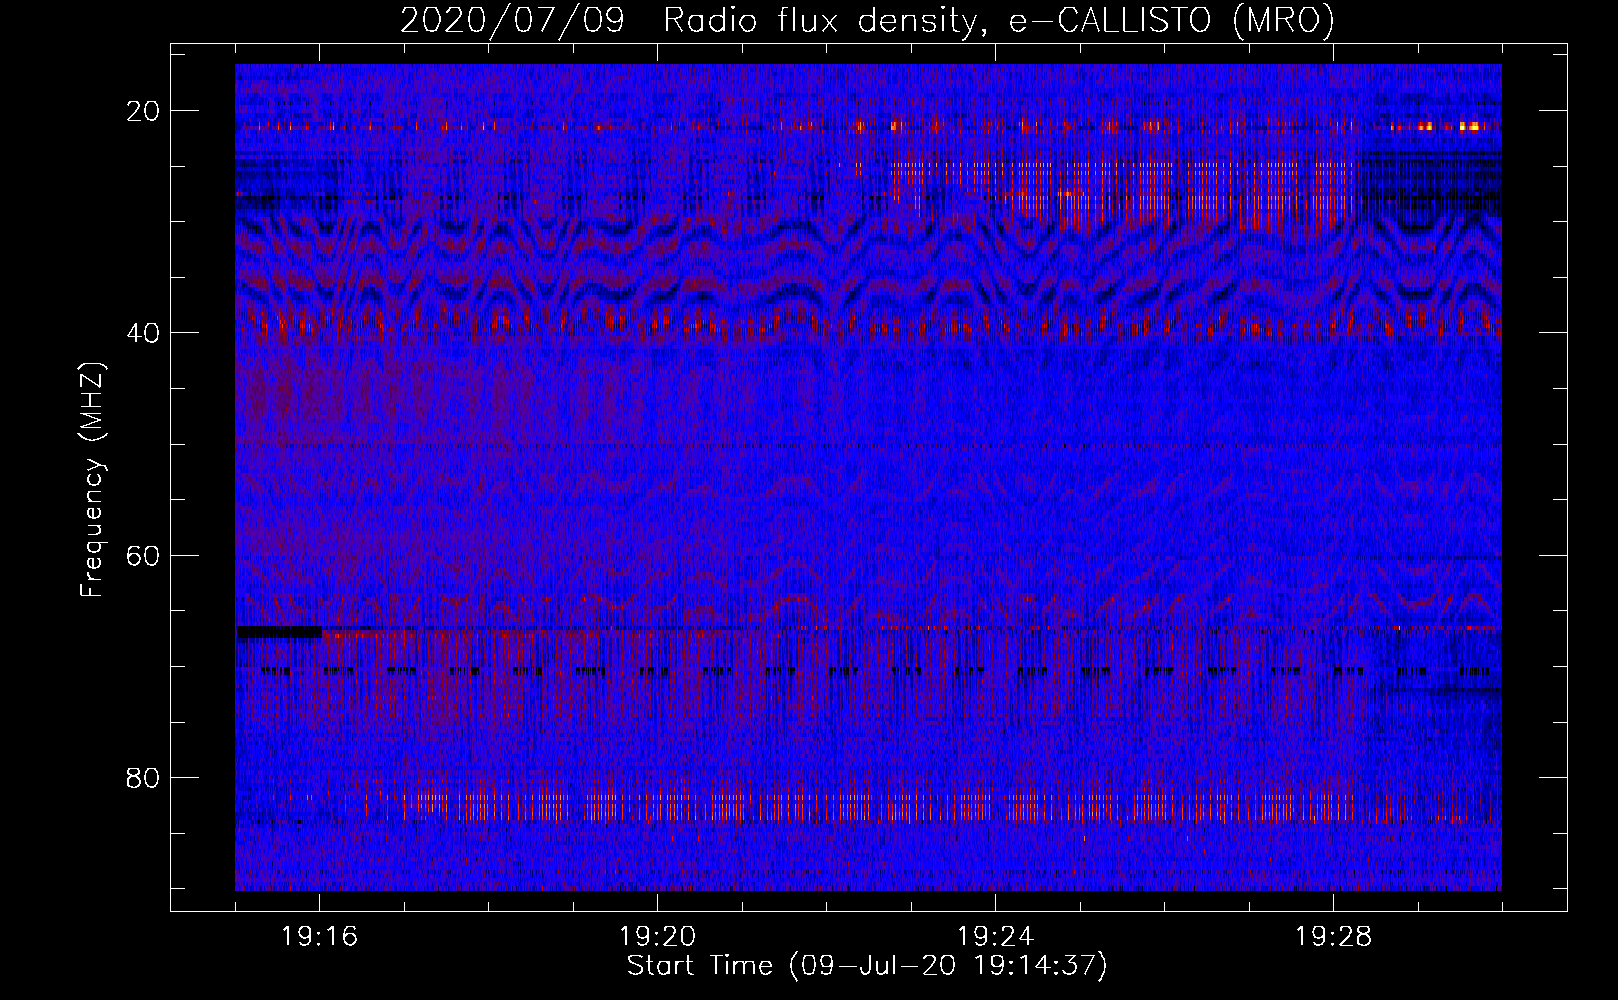Click the 'Frequency (MHZ)' axis label
Screen dimensions: 1618x1000
click(91, 478)
